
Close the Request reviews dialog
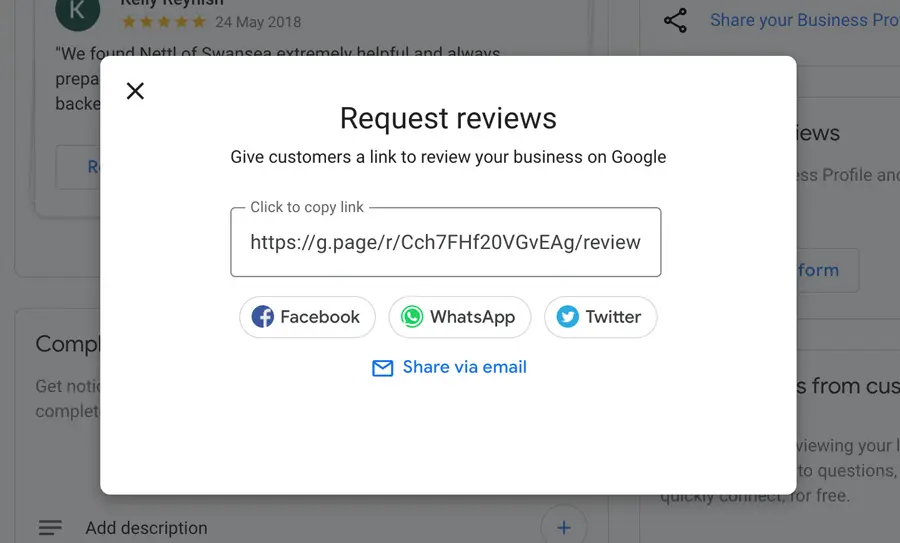[135, 91]
